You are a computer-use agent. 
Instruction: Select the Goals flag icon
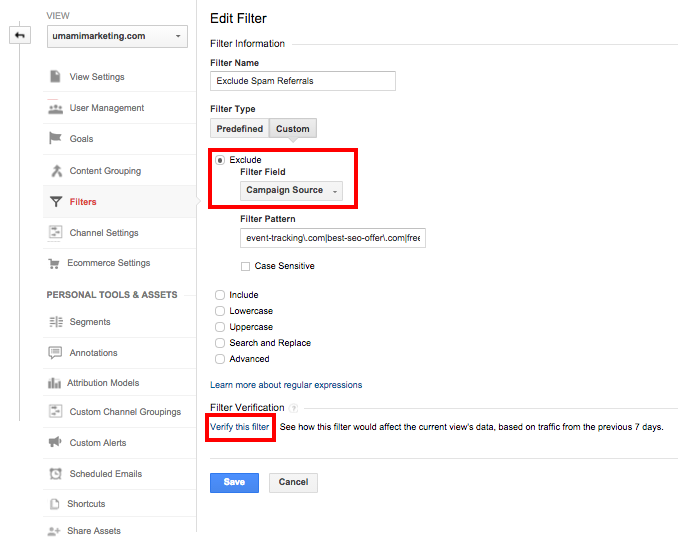pos(55,138)
